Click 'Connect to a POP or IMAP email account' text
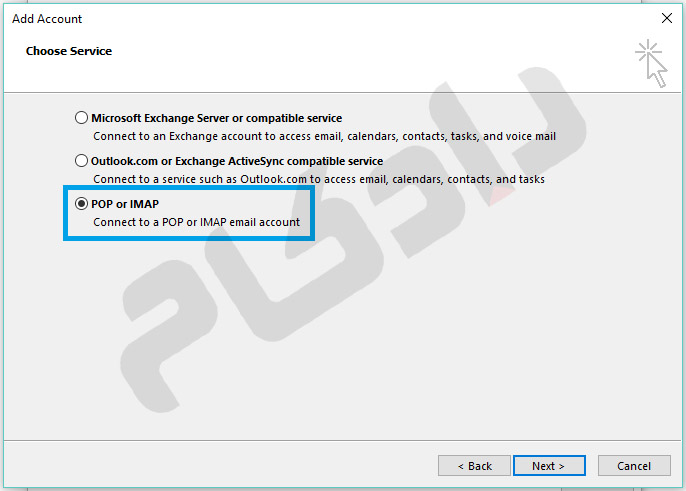The image size is (686, 491). pos(196,222)
